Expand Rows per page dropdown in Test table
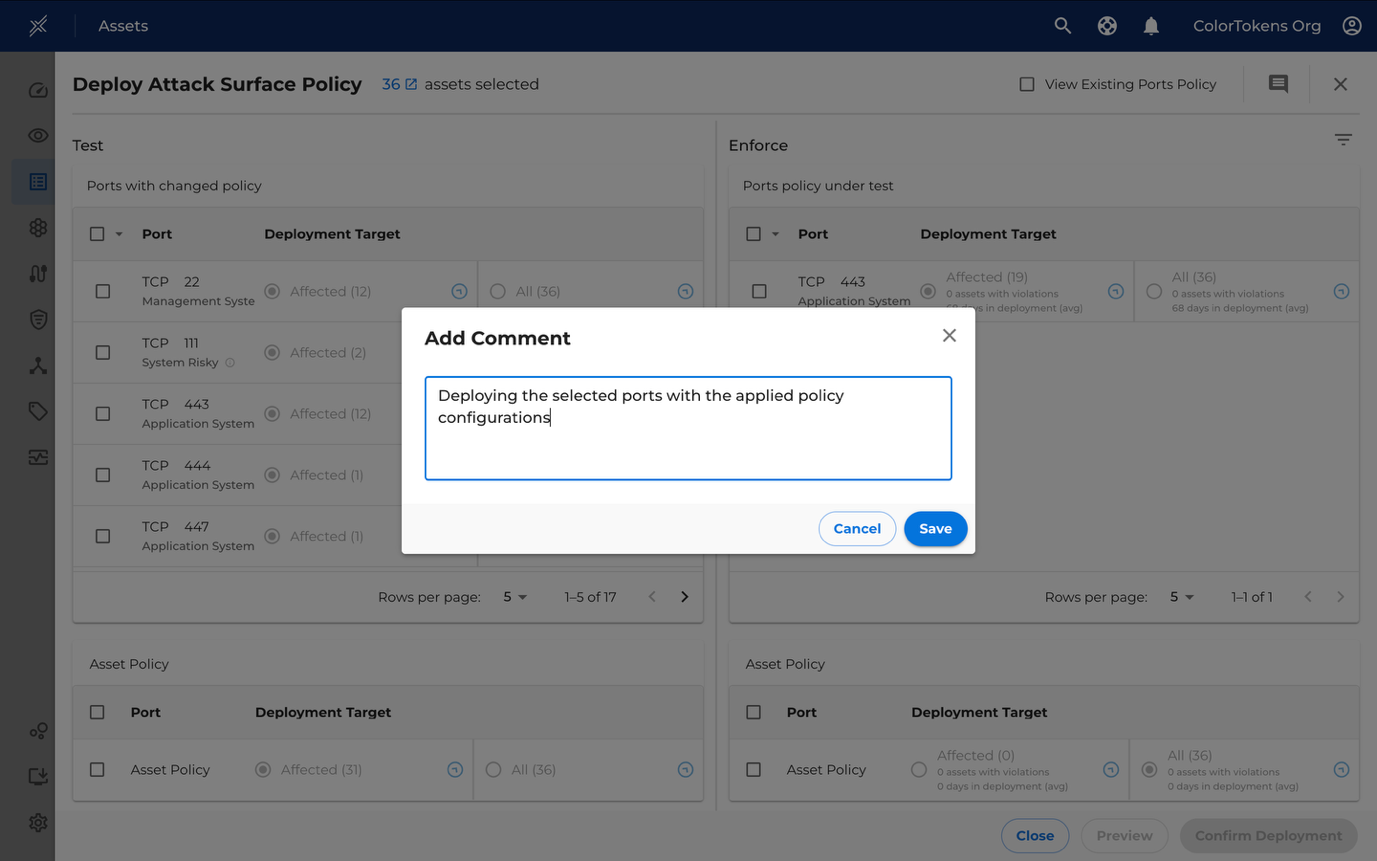The width and height of the screenshot is (1377, 861). pyautogui.click(x=515, y=597)
